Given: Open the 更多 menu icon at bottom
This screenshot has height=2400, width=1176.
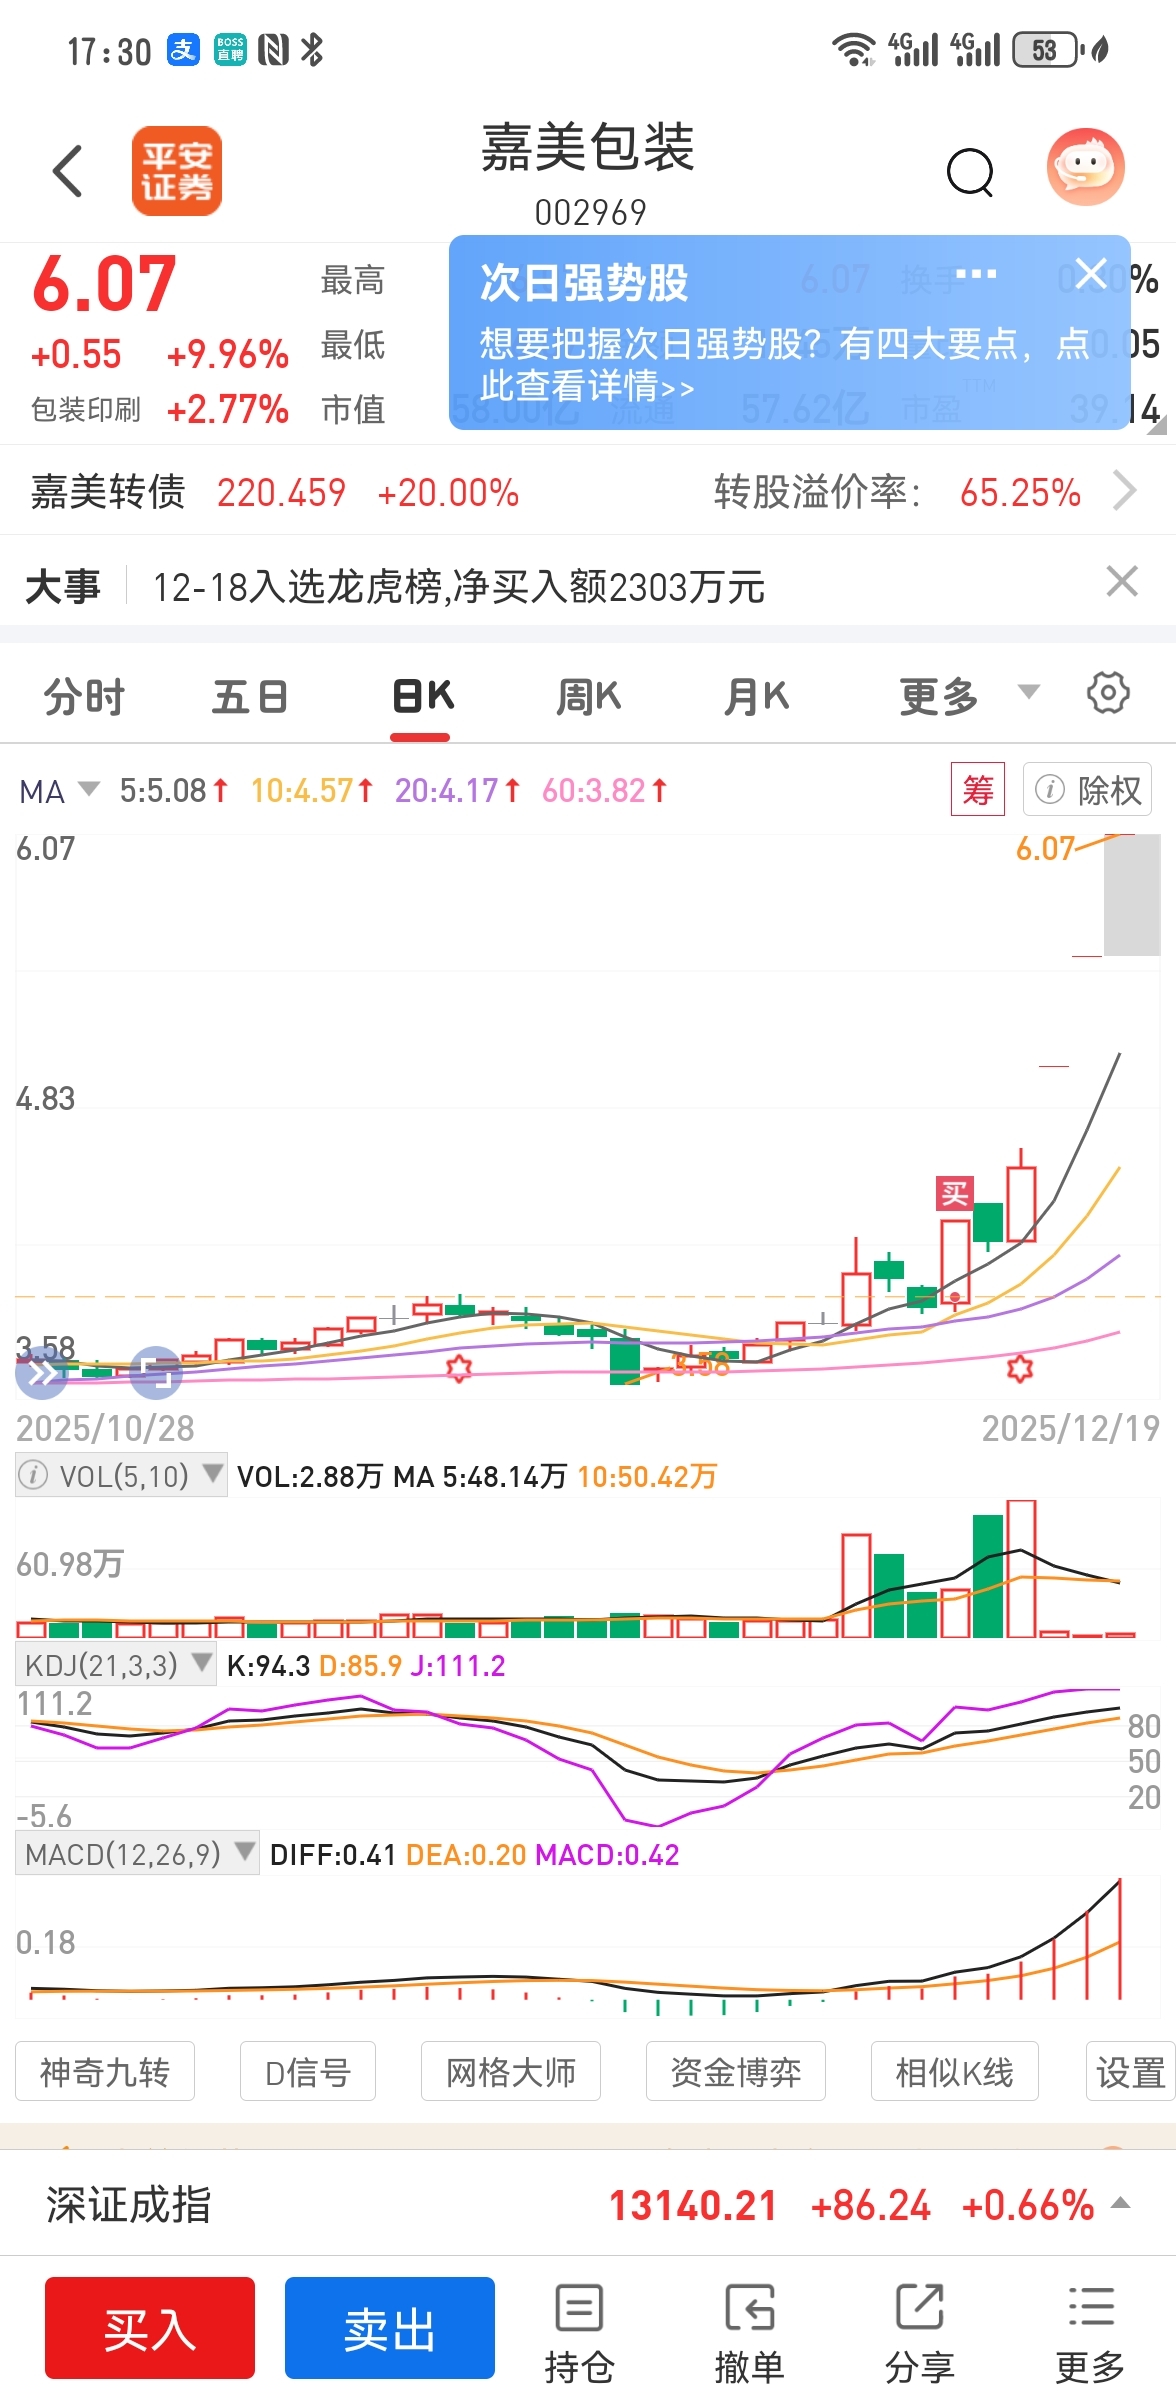Looking at the screenshot, I should click(x=1090, y=2335).
